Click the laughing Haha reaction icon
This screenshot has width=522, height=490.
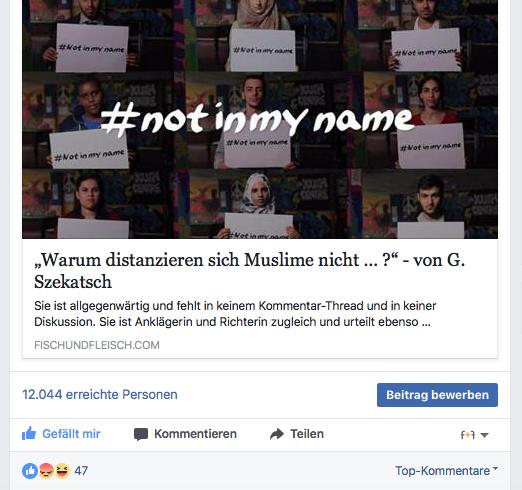click(62, 471)
